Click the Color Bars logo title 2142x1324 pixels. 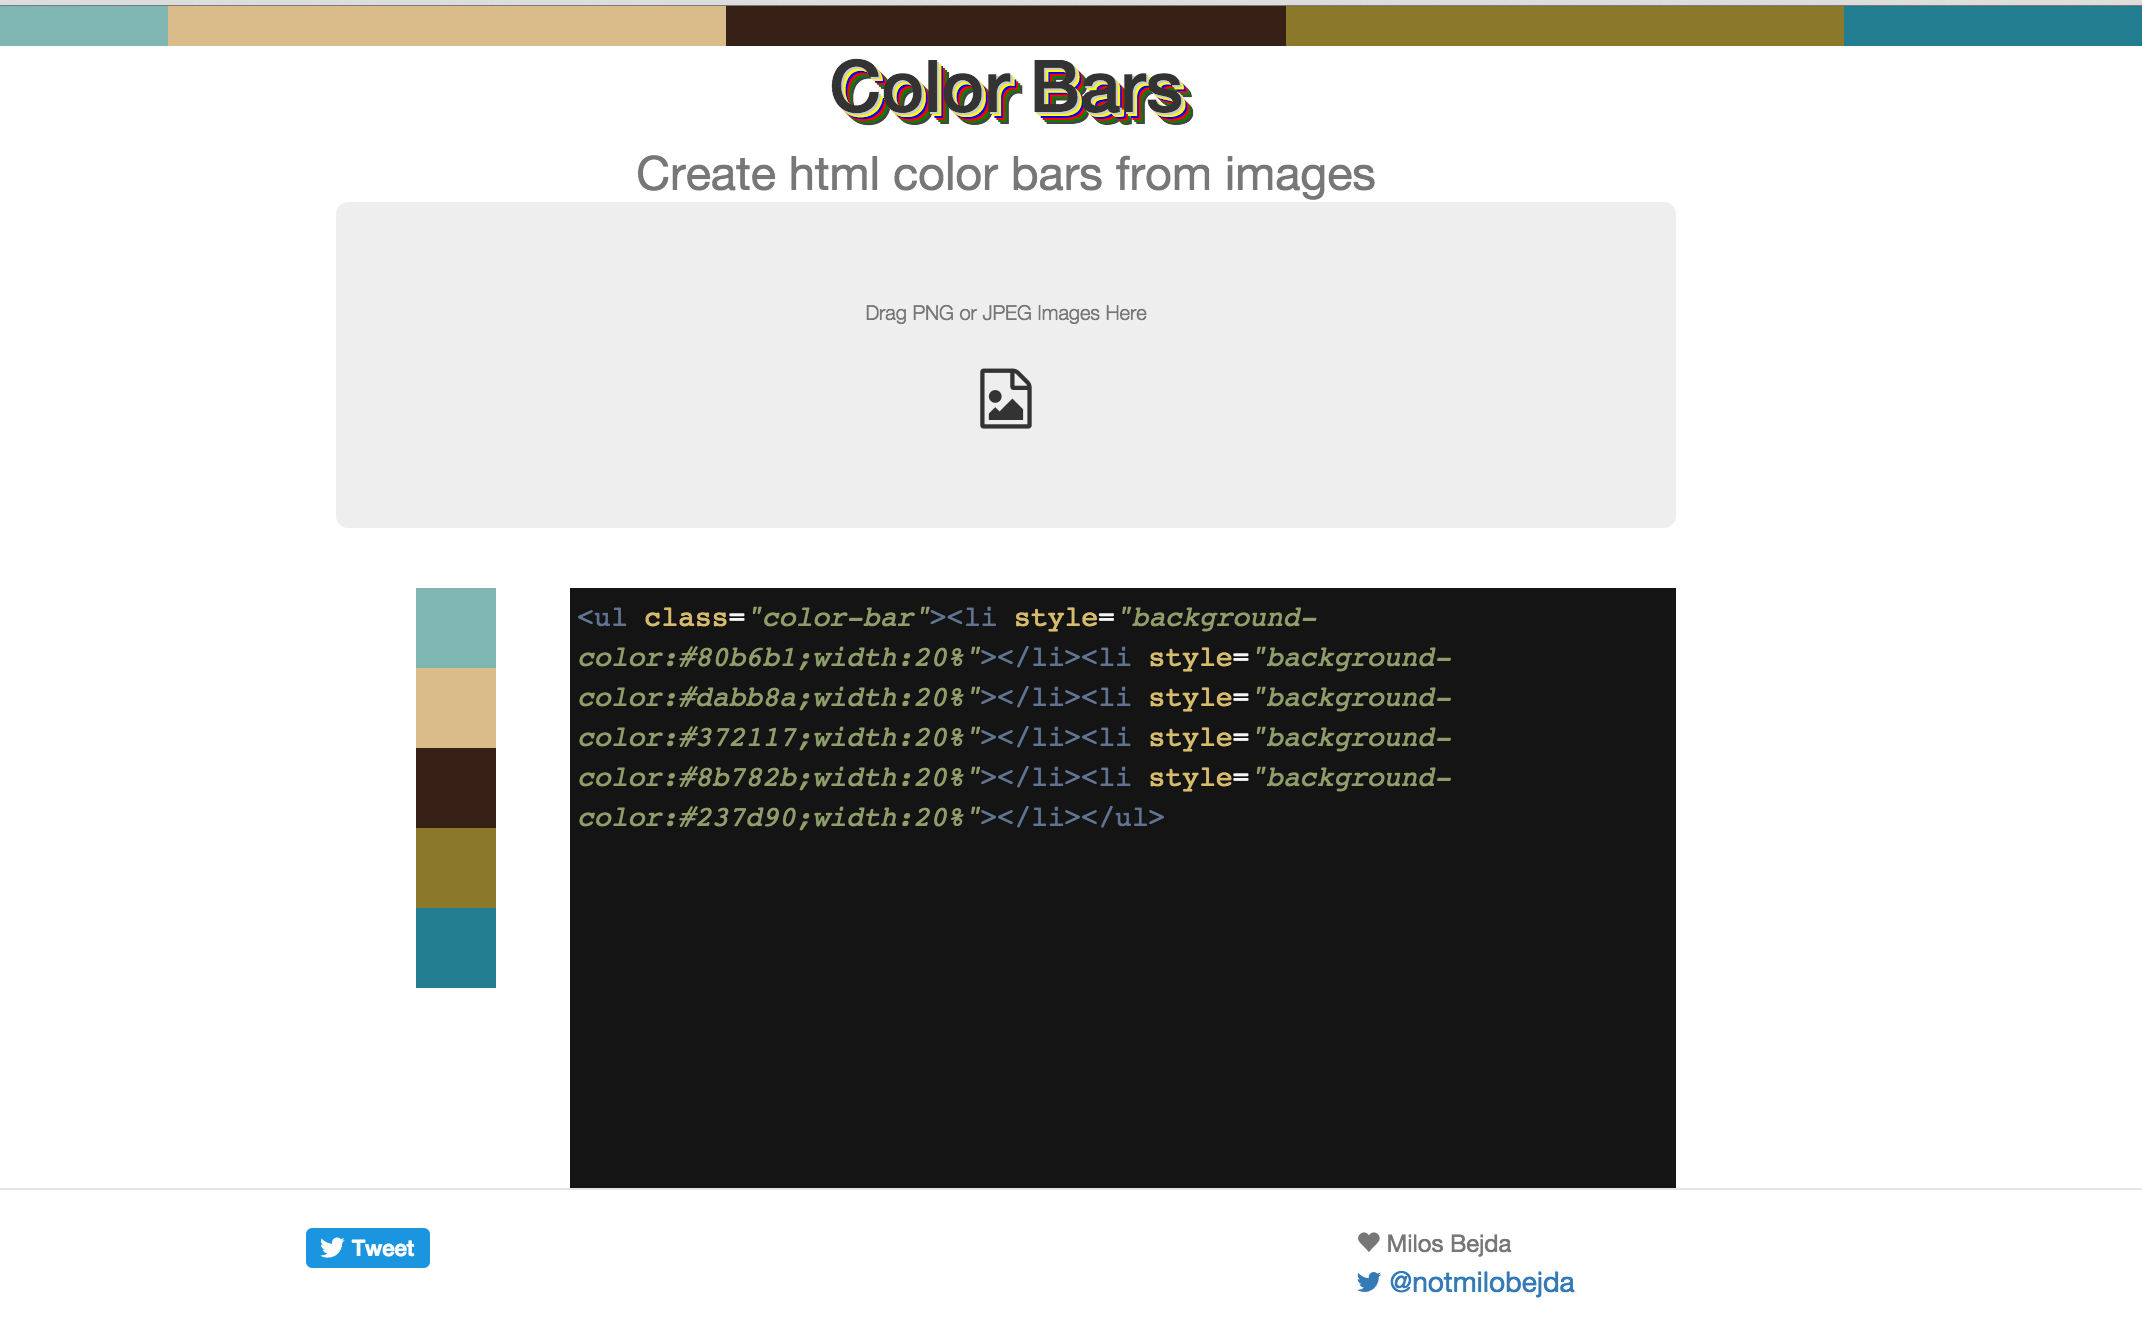pos(1011,91)
